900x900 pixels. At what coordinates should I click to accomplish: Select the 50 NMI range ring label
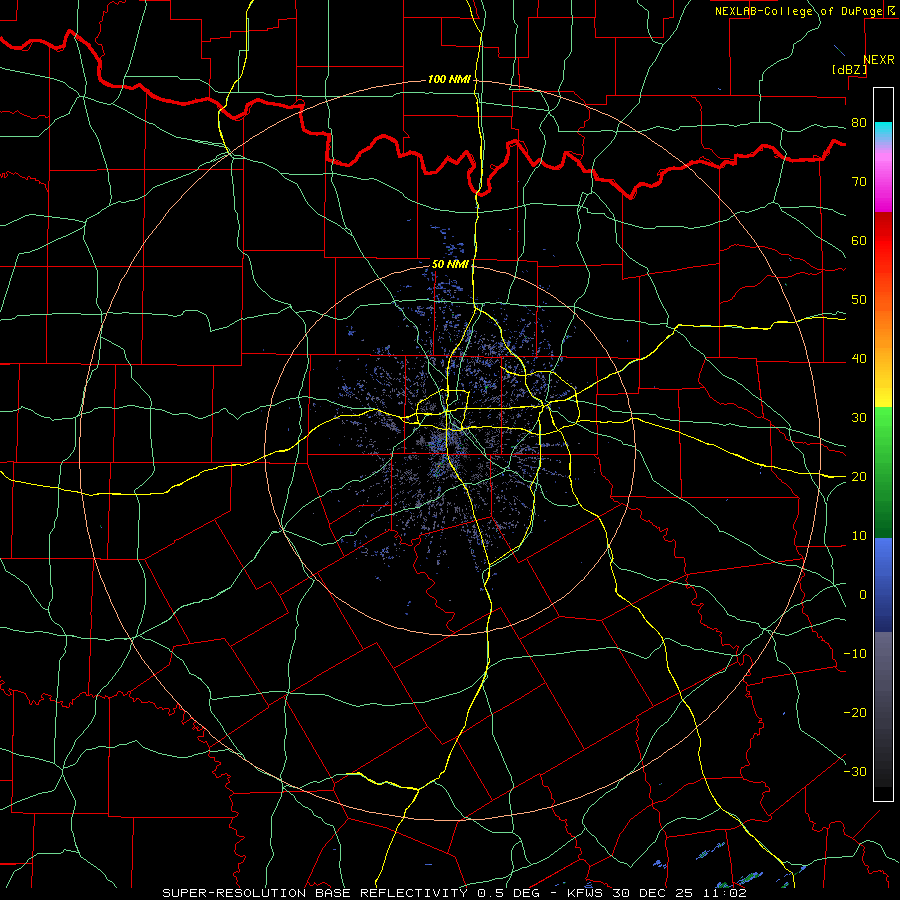point(451,265)
